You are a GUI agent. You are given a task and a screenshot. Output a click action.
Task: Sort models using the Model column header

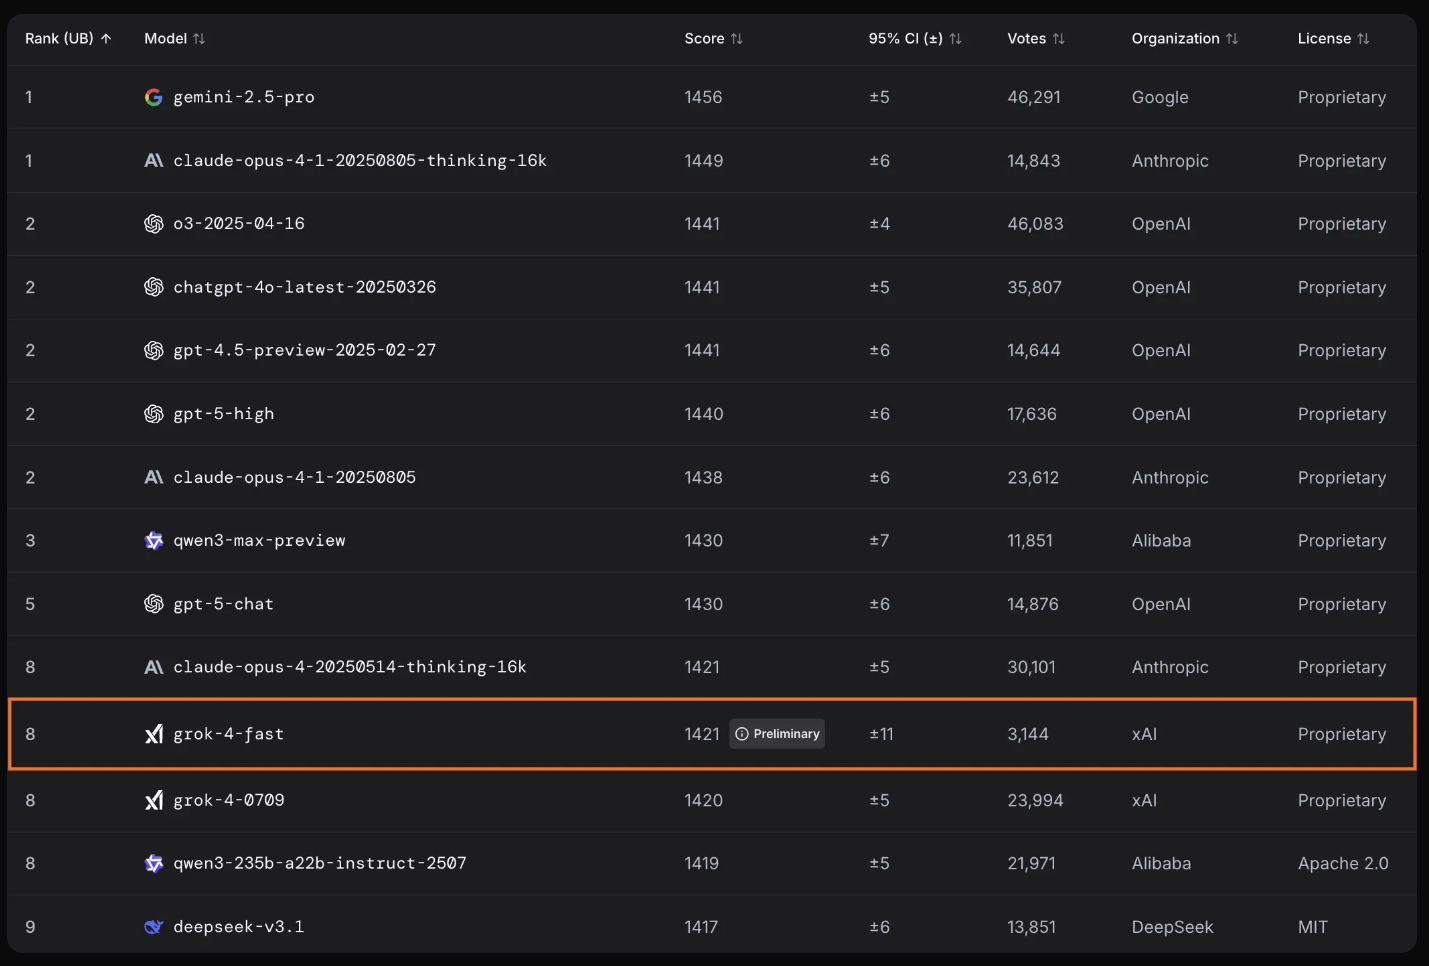click(x=174, y=39)
